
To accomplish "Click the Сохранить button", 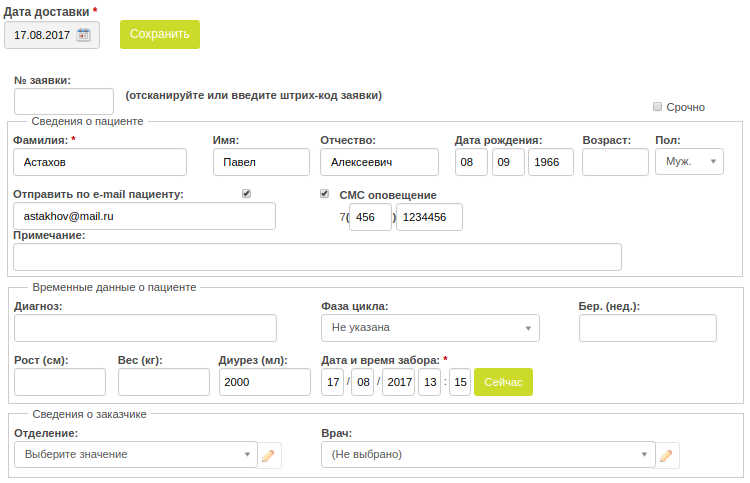I will (x=160, y=34).
